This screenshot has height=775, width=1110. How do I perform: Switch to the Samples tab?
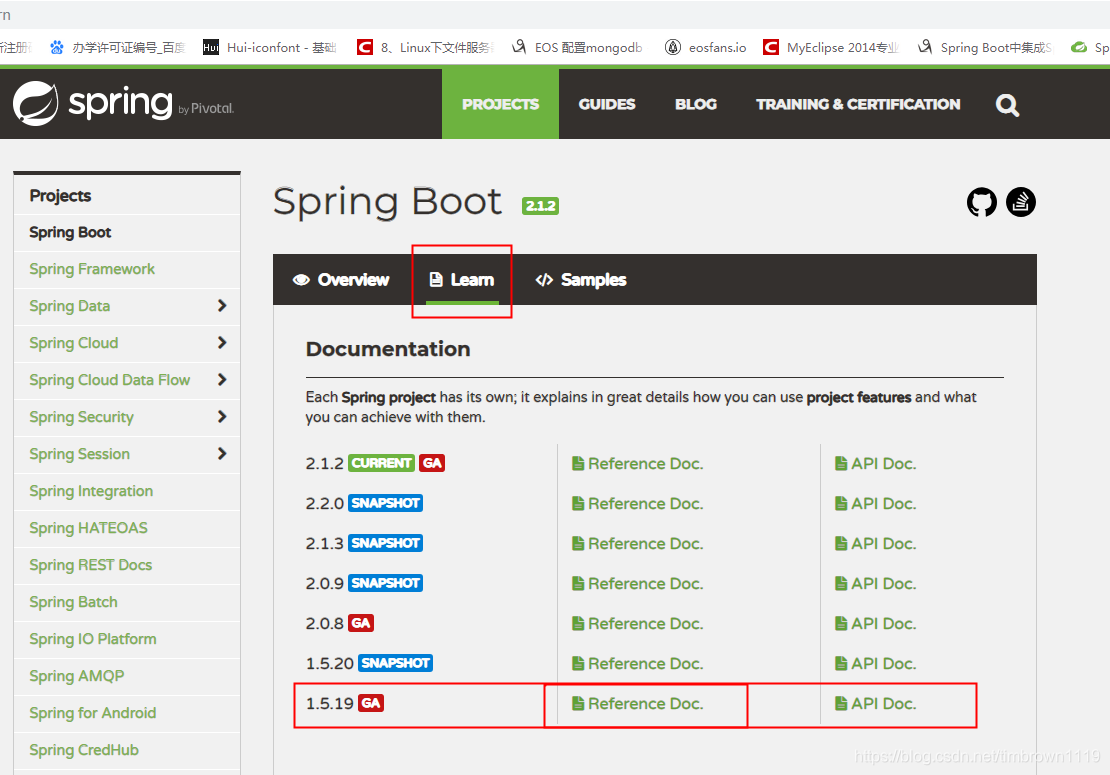(x=580, y=280)
